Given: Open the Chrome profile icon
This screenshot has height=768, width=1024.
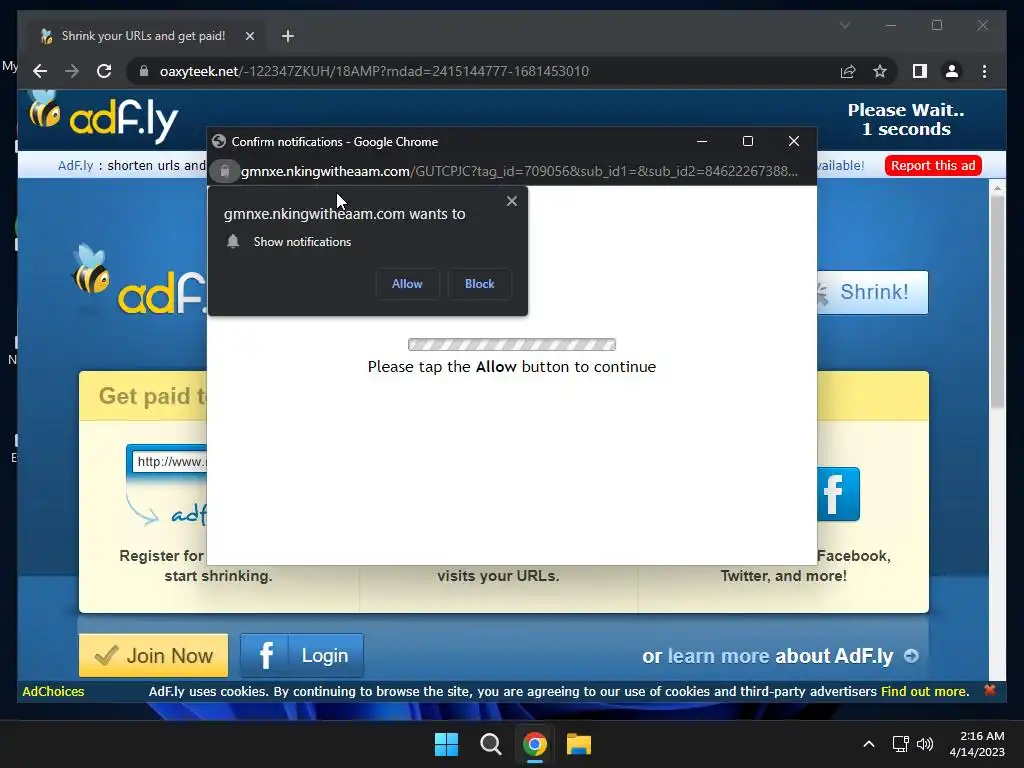Looking at the screenshot, I should [x=952, y=71].
